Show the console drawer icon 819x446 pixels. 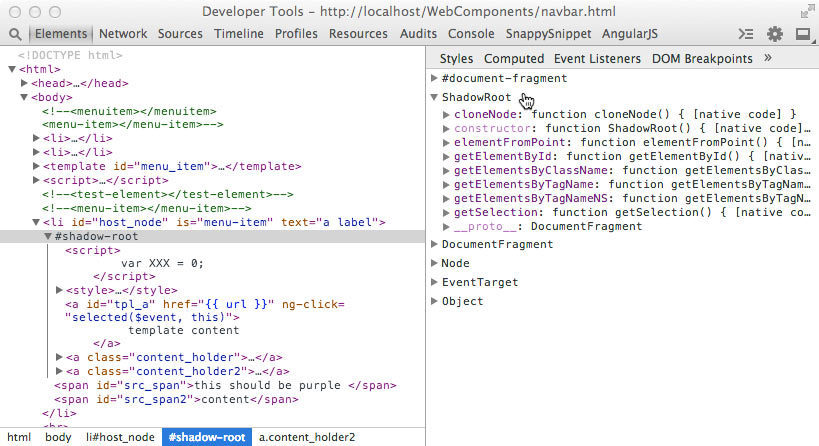[x=746, y=34]
